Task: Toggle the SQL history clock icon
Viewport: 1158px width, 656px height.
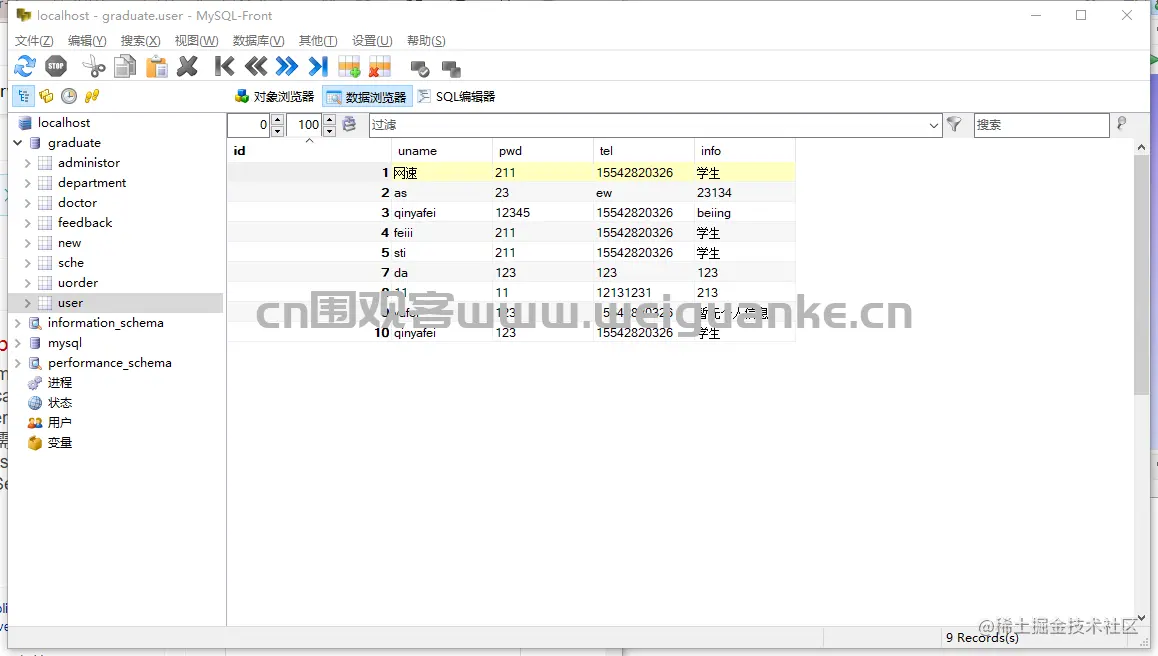Action: pos(69,96)
